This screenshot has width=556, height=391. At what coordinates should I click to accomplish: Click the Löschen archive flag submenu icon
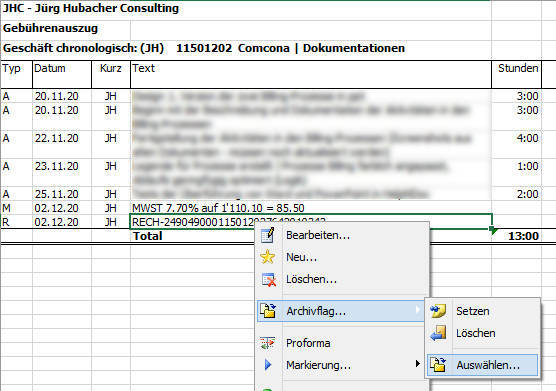pos(438,333)
